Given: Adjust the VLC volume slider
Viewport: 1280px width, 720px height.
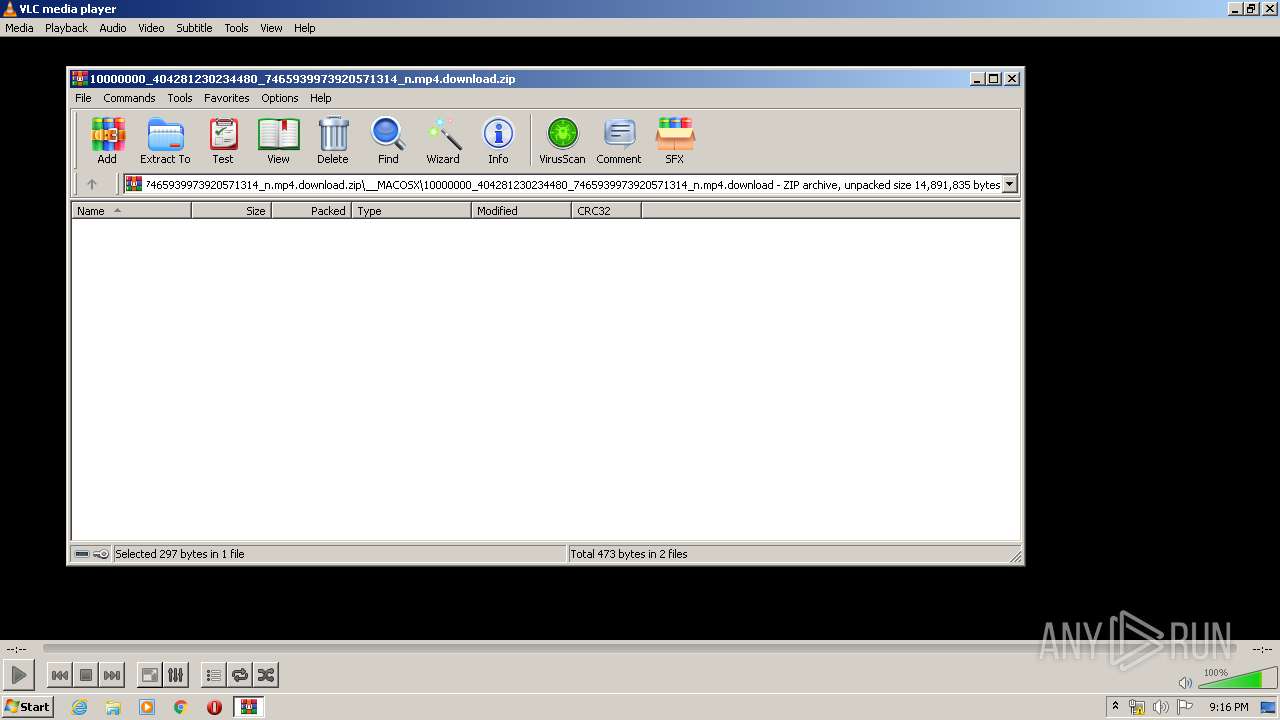Looking at the screenshot, I should 1236,679.
